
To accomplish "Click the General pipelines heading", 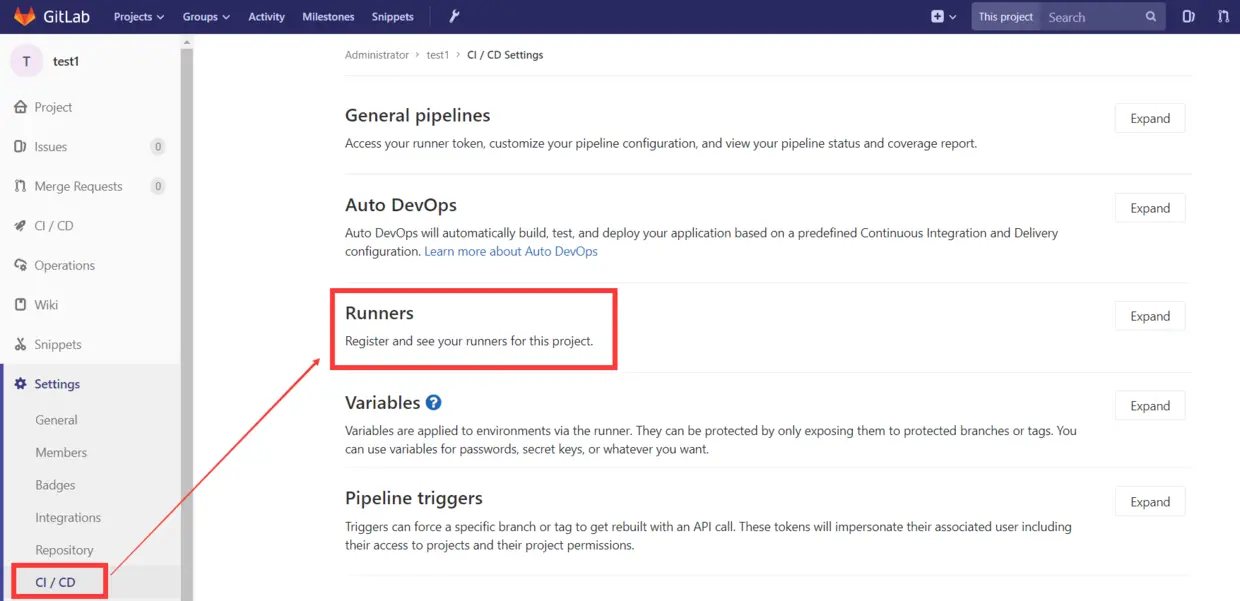I will (417, 115).
